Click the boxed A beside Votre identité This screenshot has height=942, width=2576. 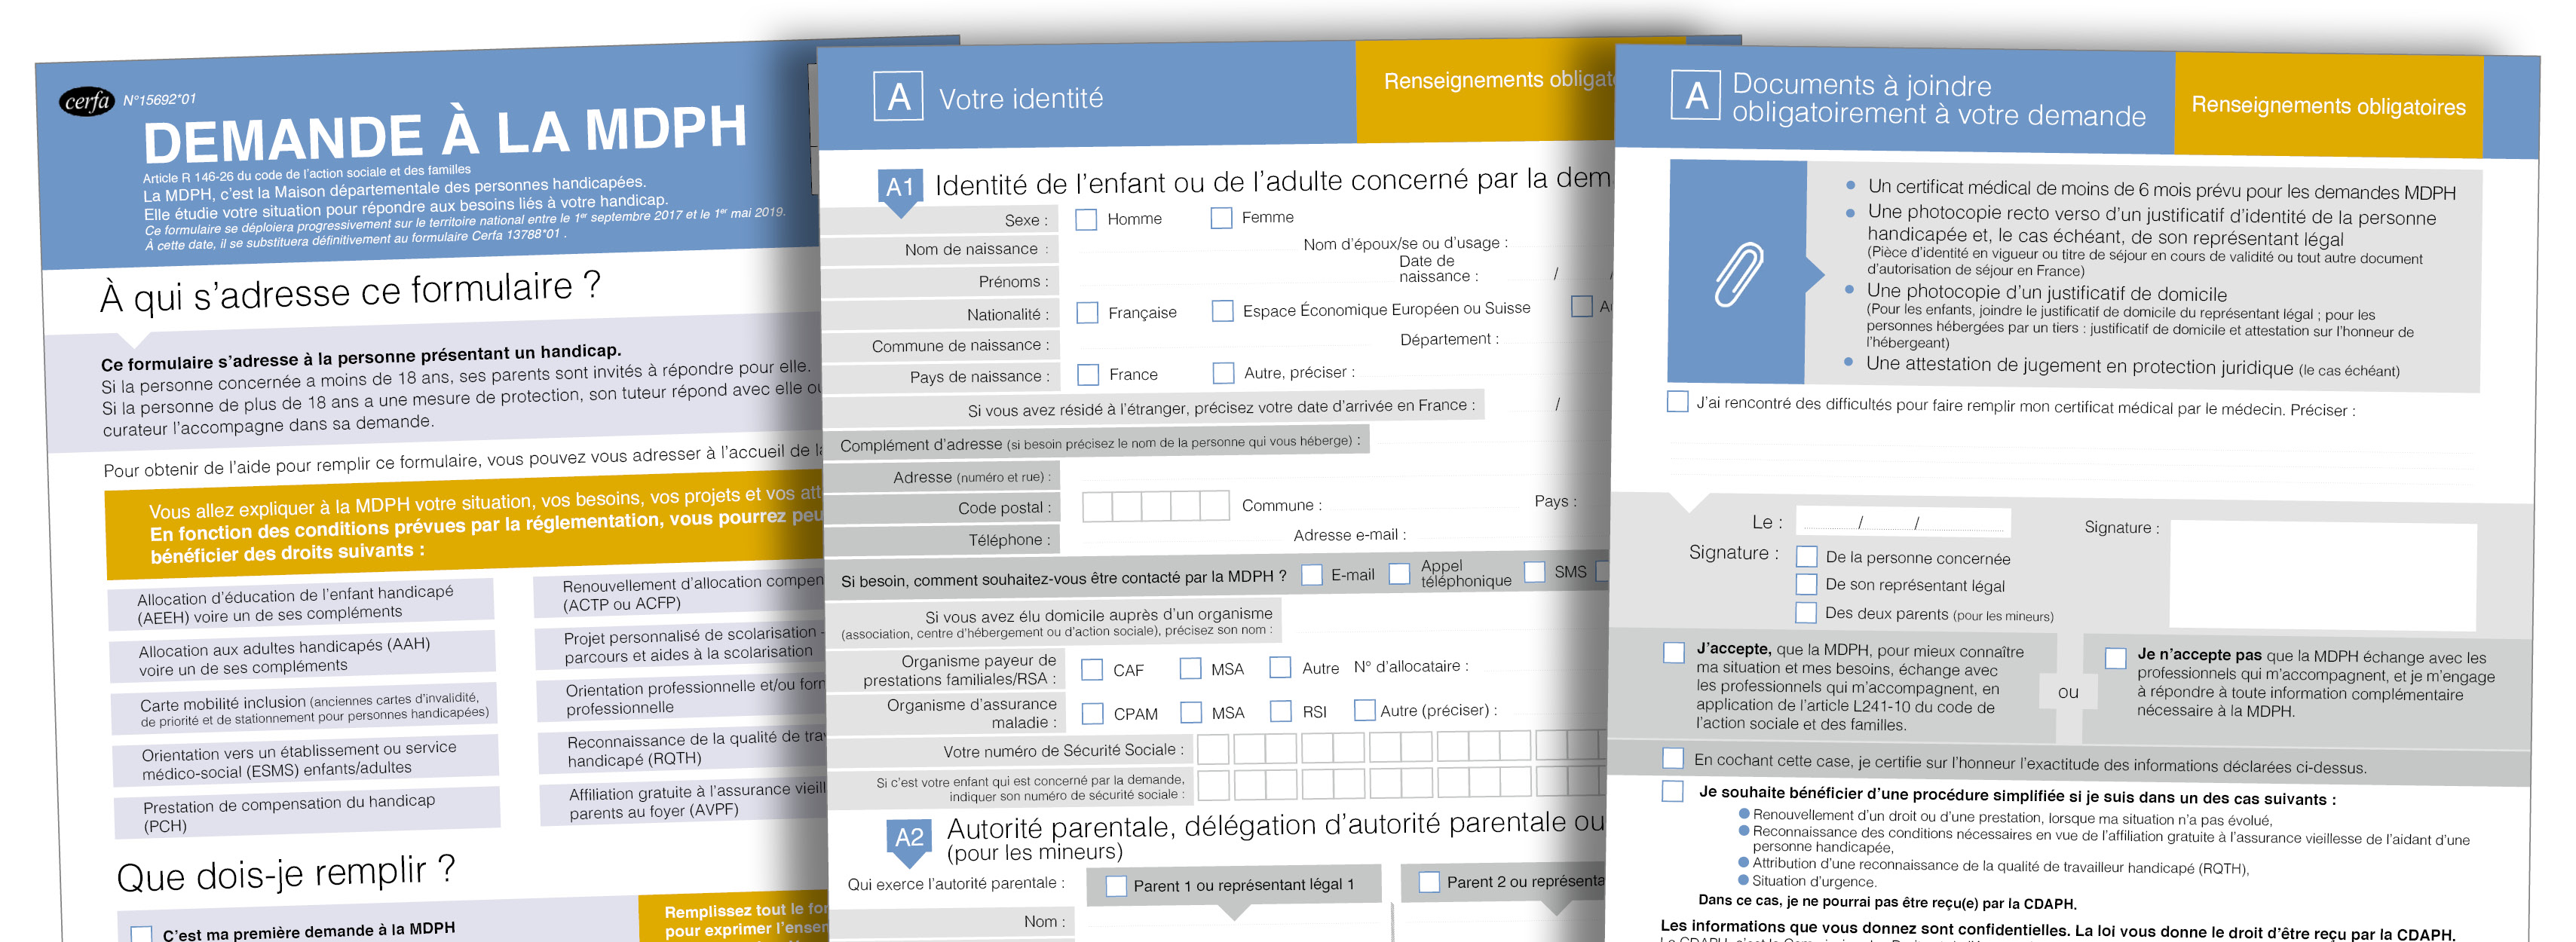[898, 96]
